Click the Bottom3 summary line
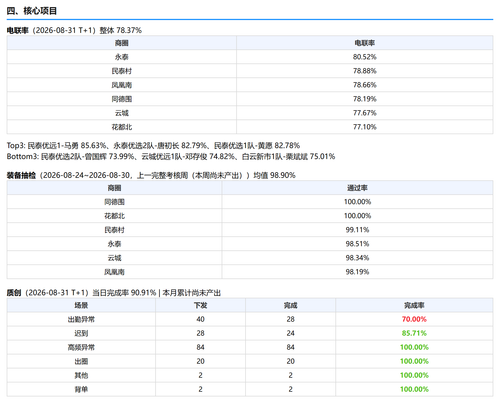The width and height of the screenshot is (500, 403). pos(171,157)
